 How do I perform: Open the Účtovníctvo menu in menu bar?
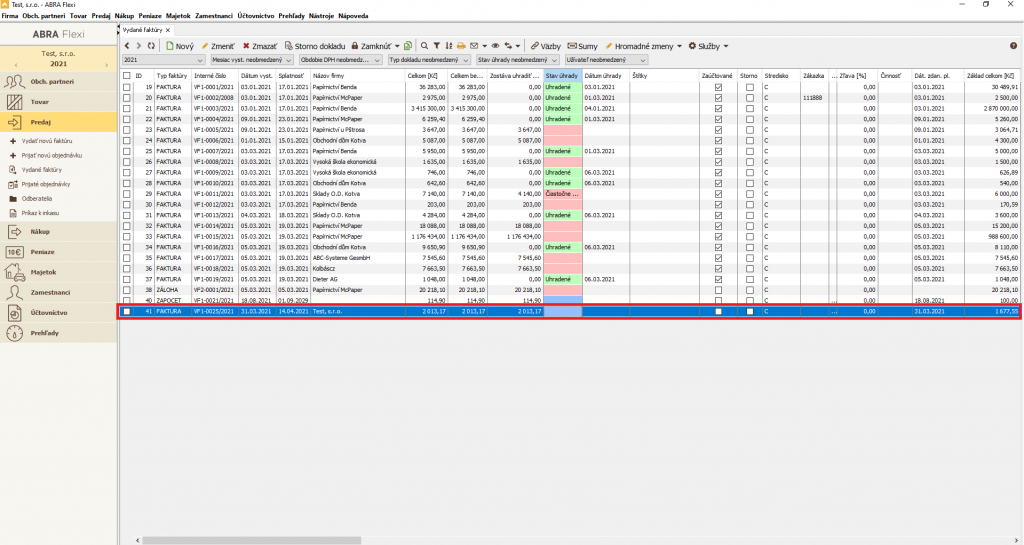[256, 16]
